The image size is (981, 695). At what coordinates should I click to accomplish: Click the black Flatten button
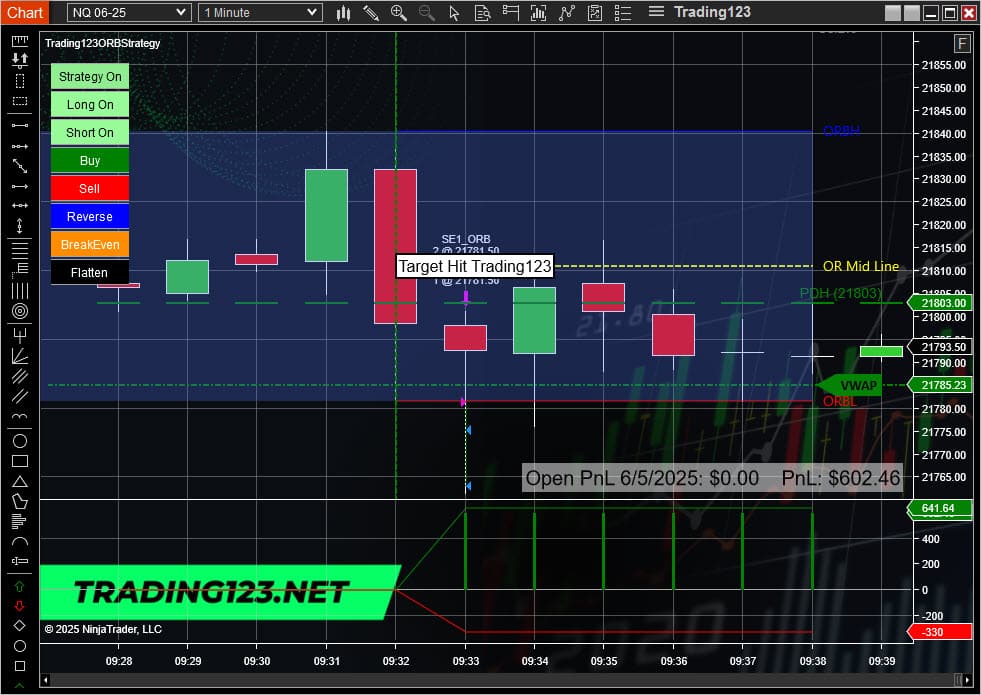click(x=89, y=273)
